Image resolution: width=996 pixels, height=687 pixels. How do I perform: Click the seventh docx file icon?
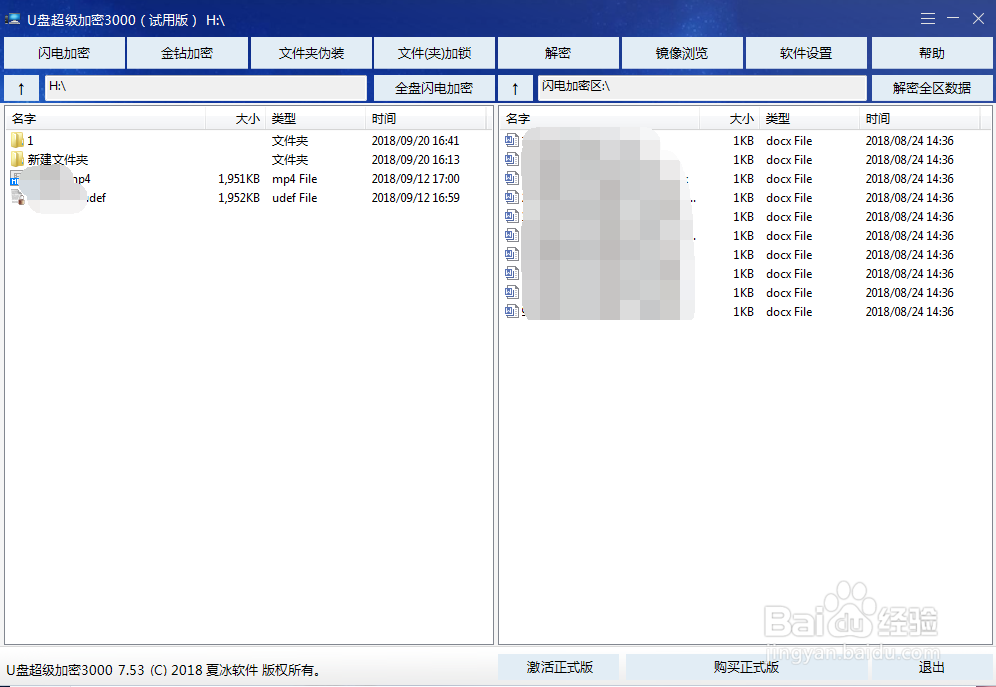(x=511, y=255)
